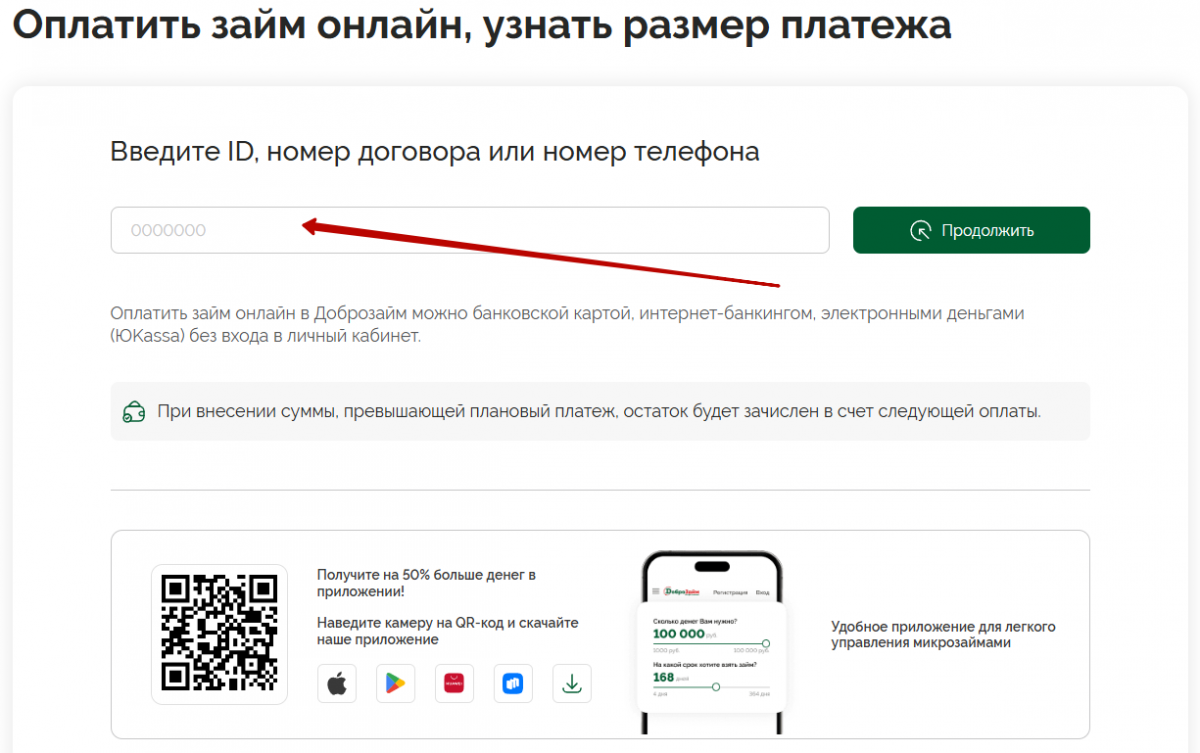Click the loan term slider handle showing 168
This screenshot has width=1200, height=753.
click(716, 687)
